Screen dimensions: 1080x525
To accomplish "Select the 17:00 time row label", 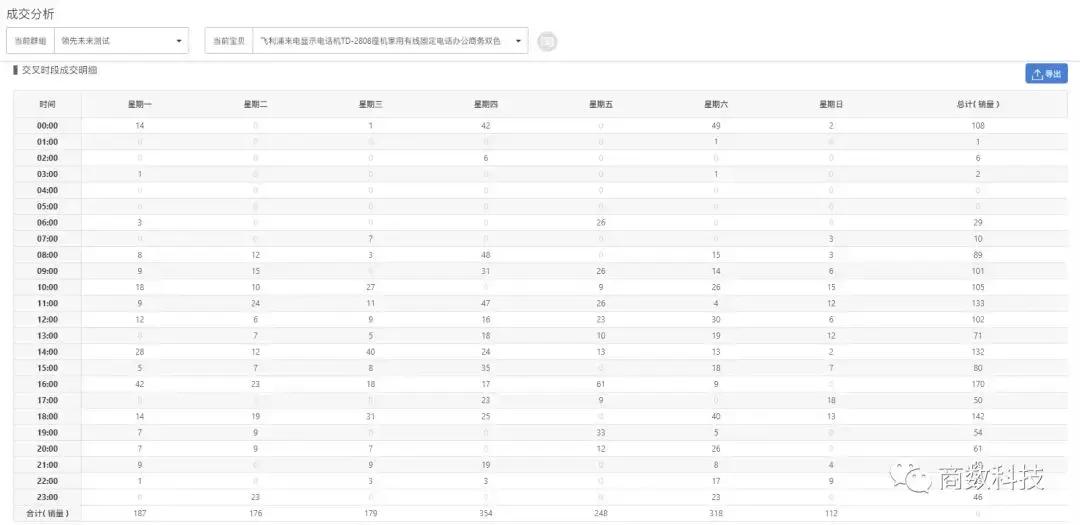I will 48,400.
